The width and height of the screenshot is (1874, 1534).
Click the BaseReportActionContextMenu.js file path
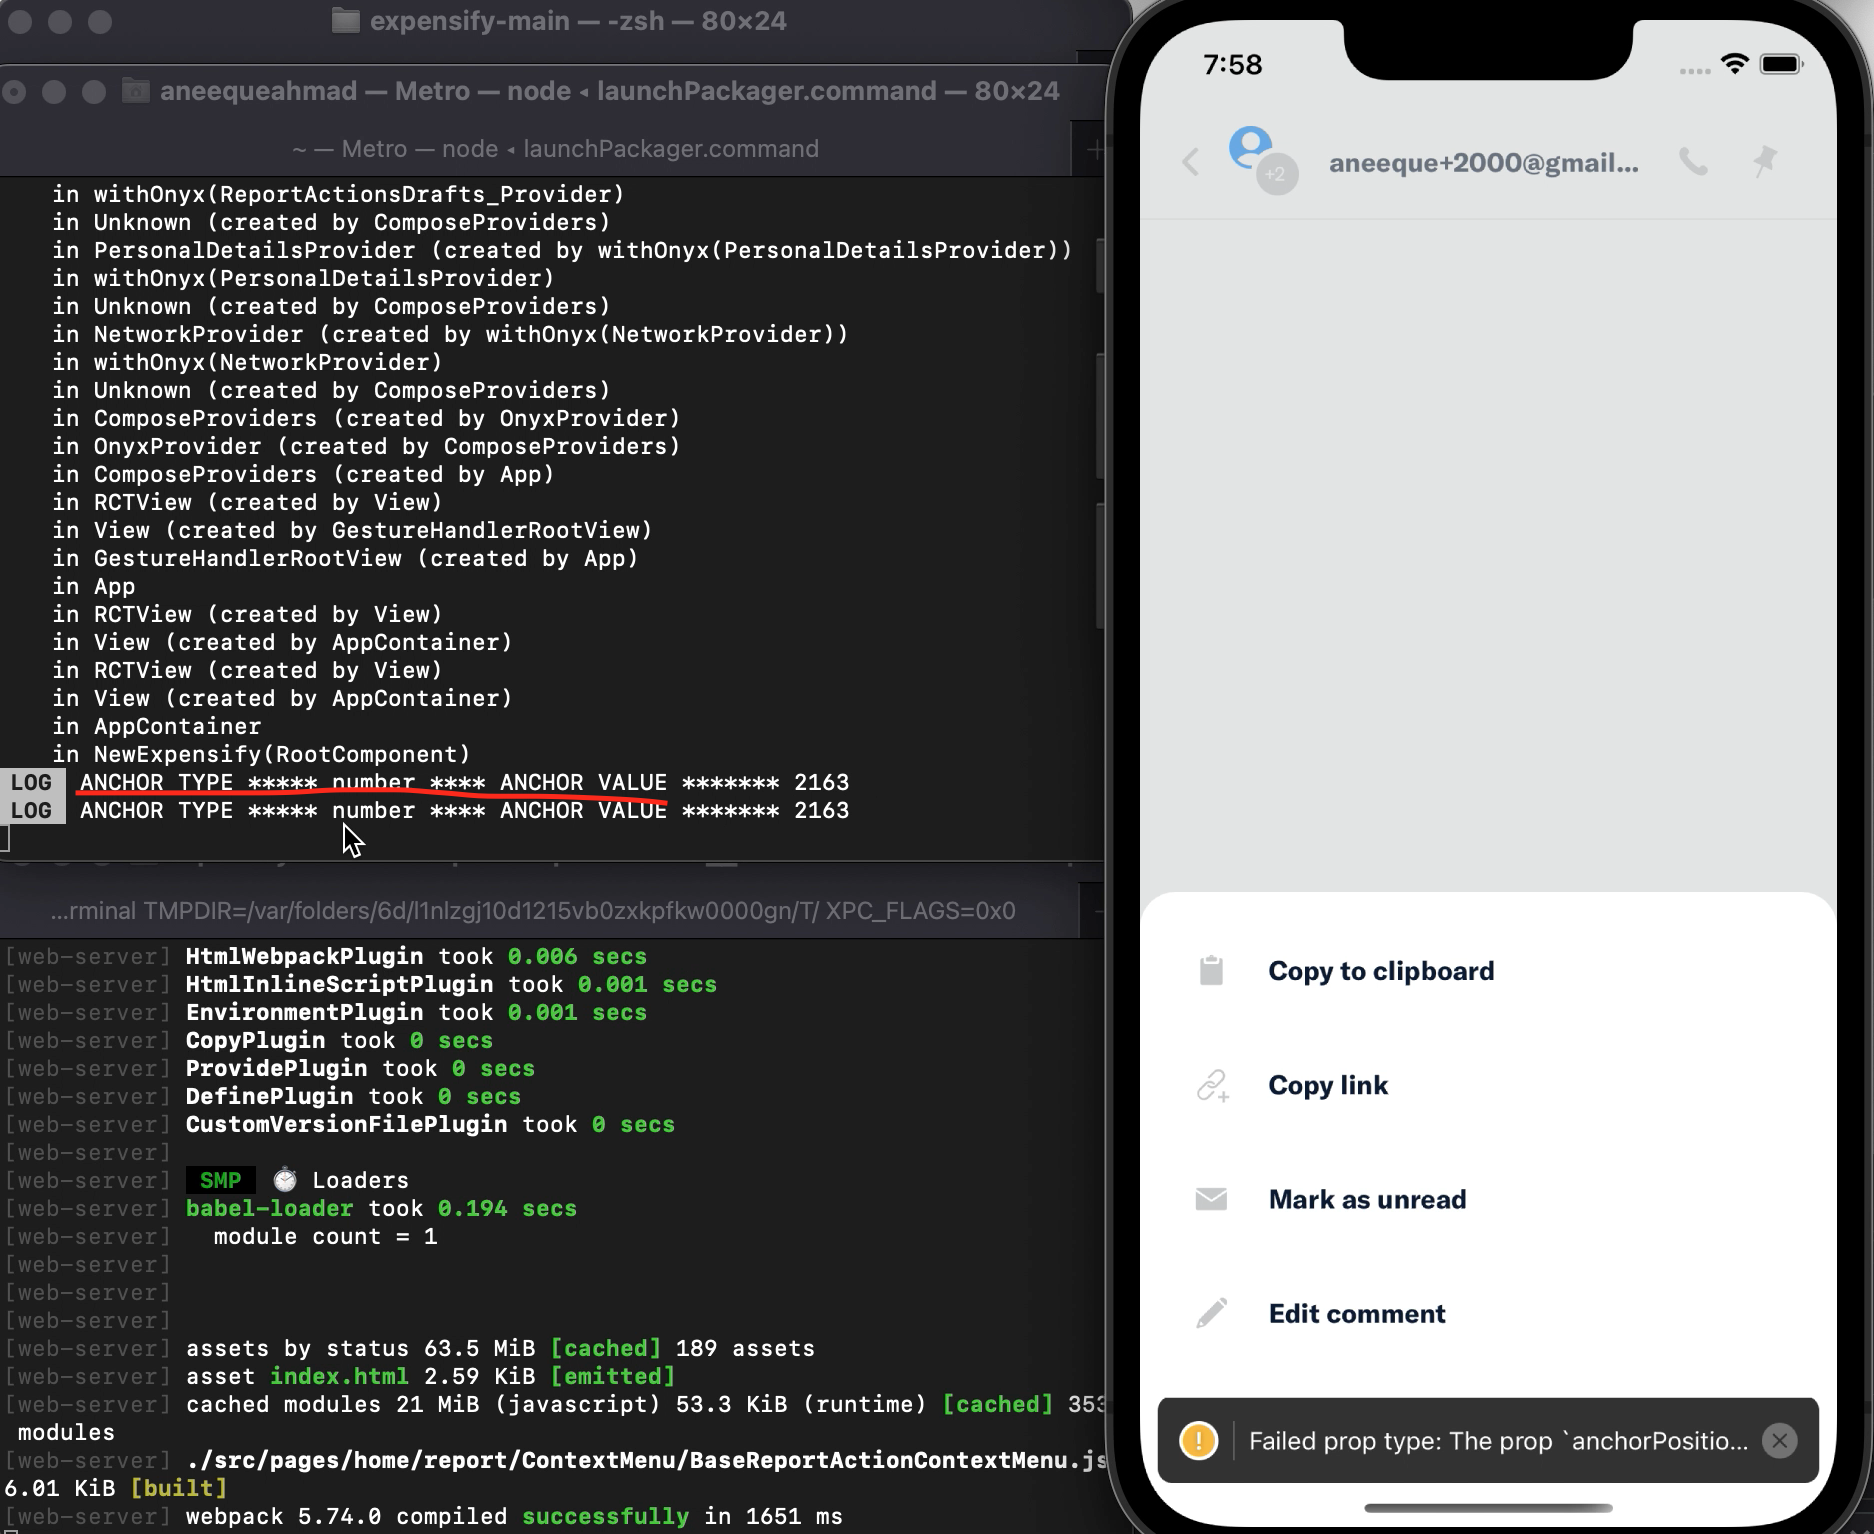(646, 1460)
